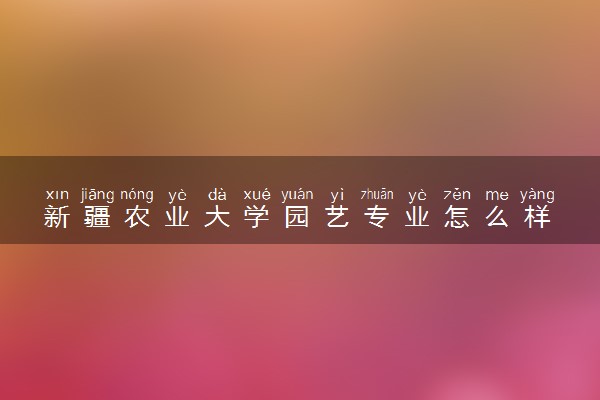Click the Chinese character 怎
The height and width of the screenshot is (400, 600).
pyautogui.click(x=457, y=217)
